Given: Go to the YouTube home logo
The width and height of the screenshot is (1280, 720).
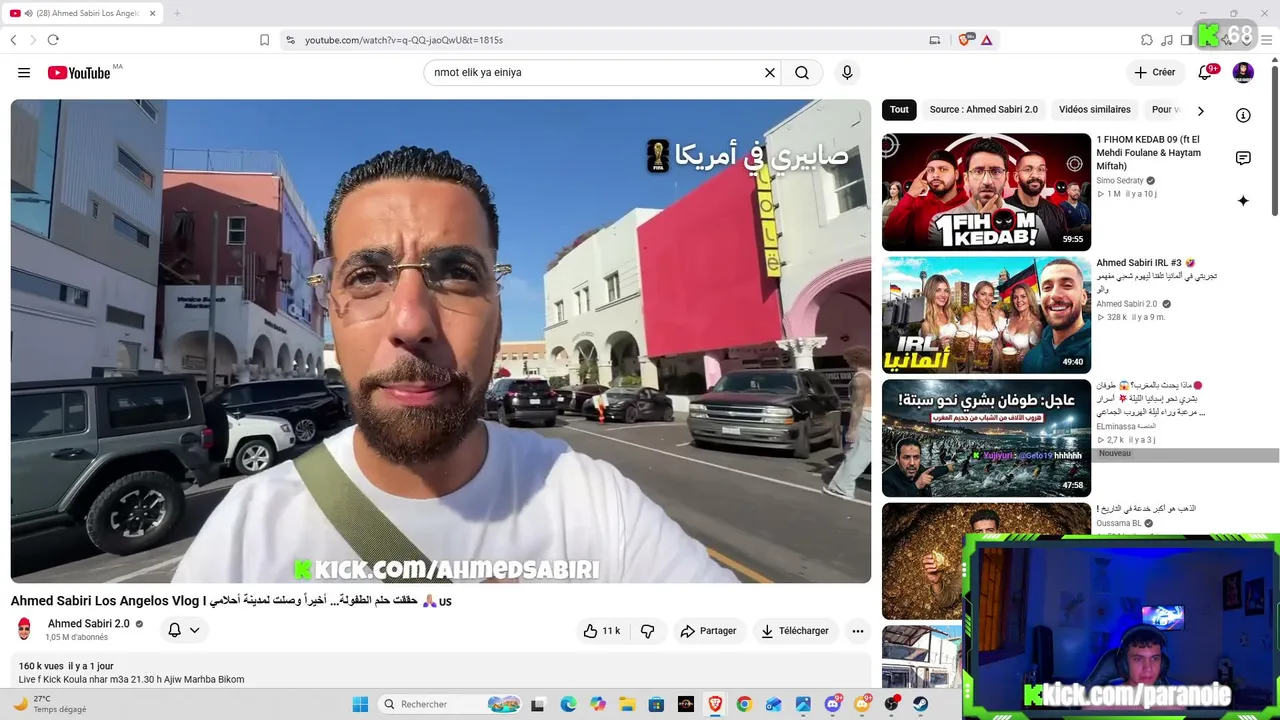Looking at the screenshot, I should click(x=79, y=73).
